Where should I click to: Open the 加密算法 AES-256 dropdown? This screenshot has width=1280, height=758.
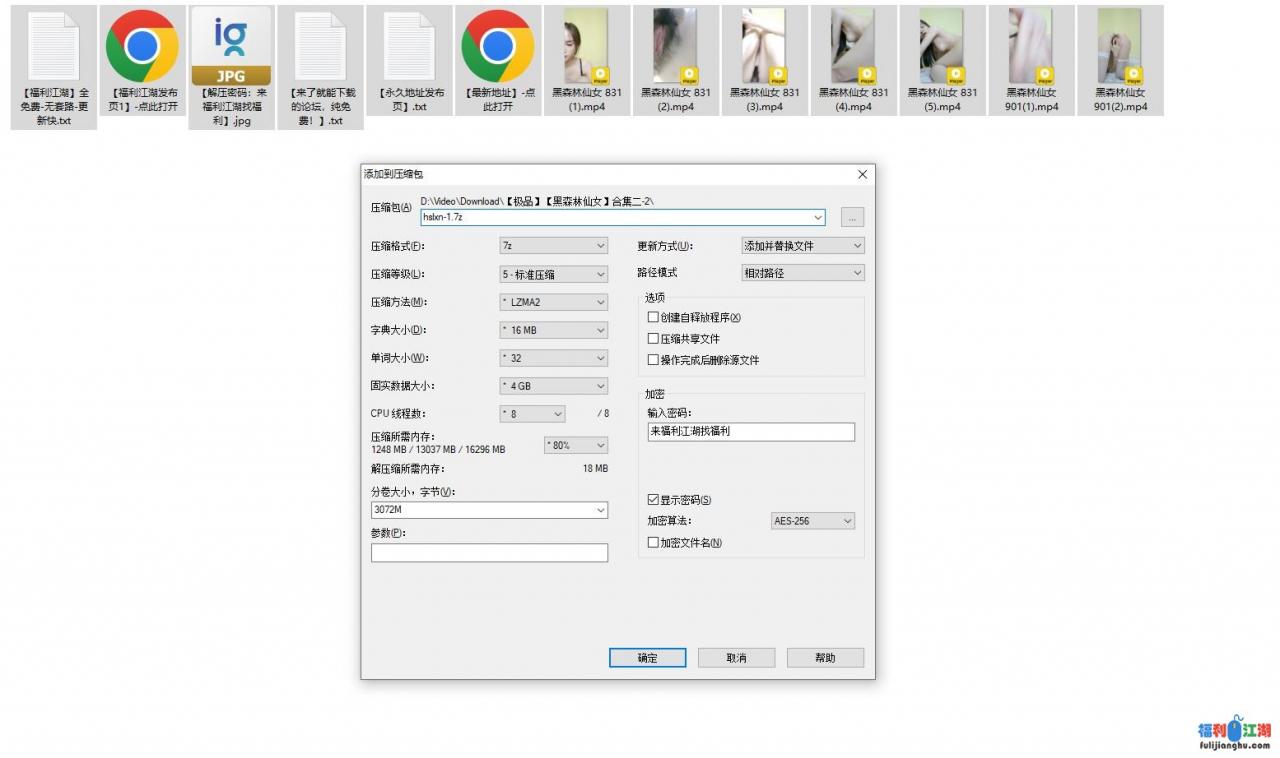(812, 520)
